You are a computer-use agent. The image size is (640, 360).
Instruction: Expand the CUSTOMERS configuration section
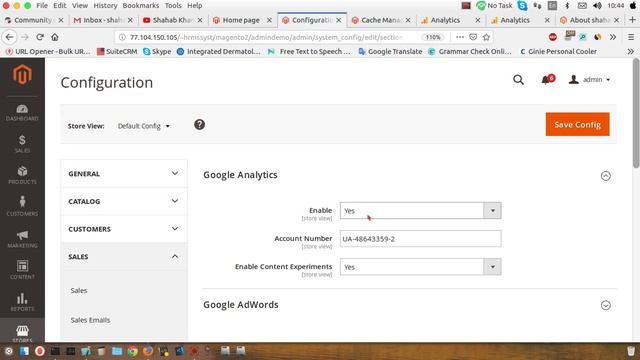124,229
